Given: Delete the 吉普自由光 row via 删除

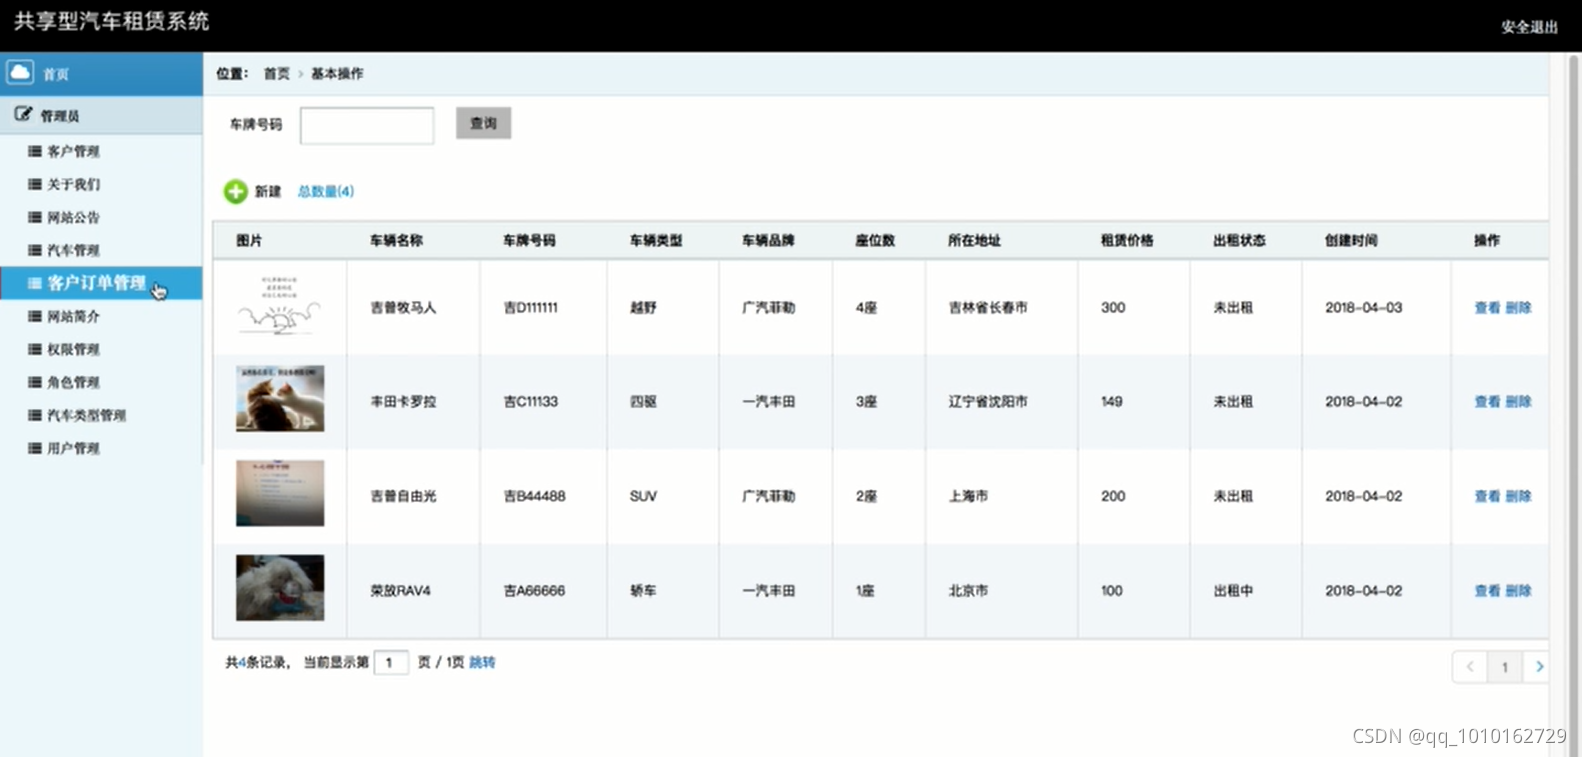Looking at the screenshot, I should pos(1518,496).
